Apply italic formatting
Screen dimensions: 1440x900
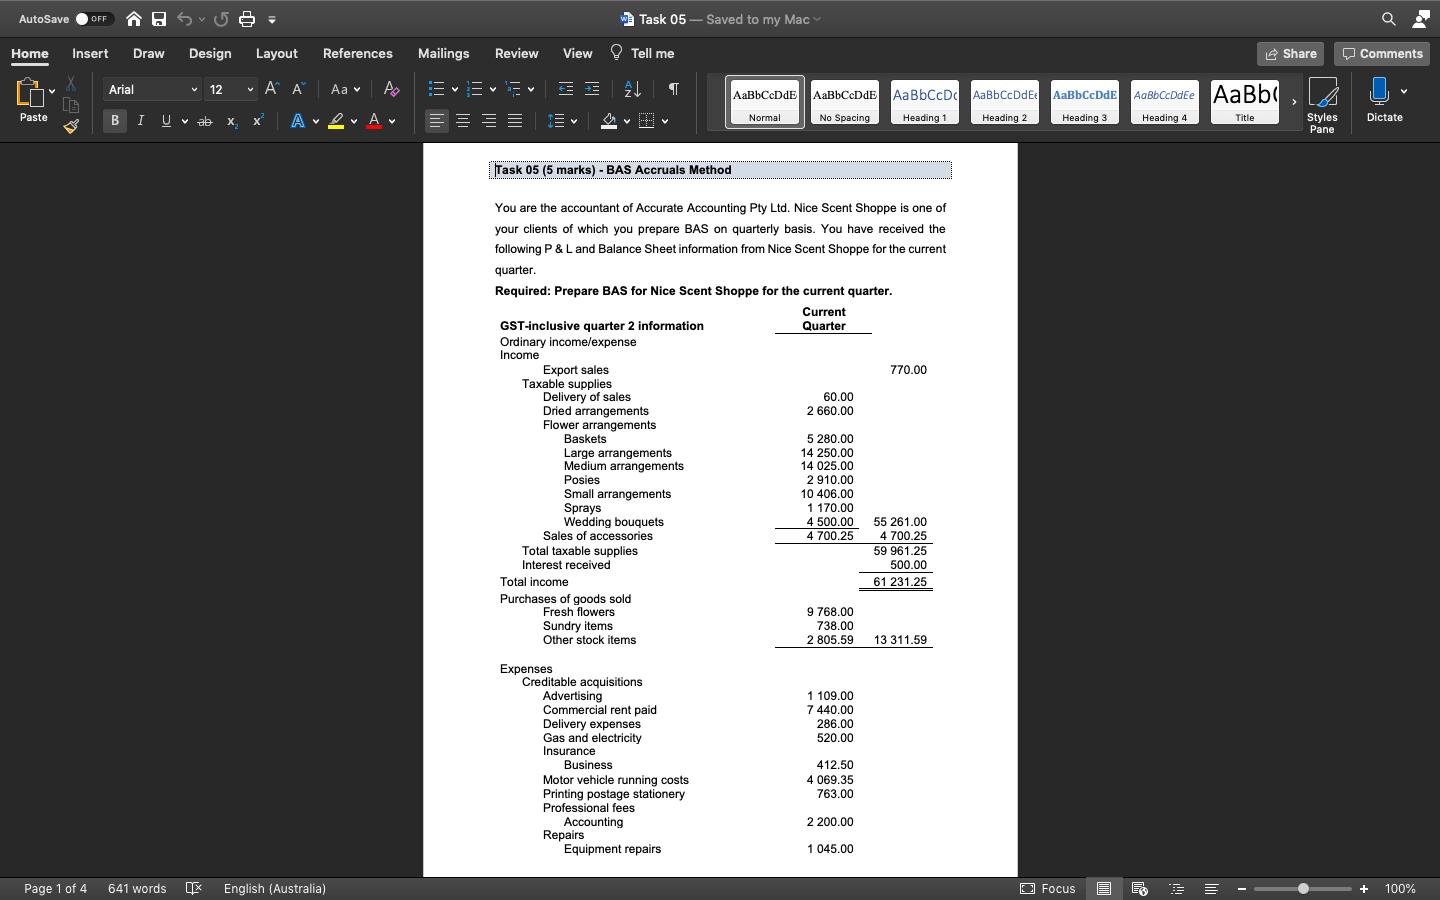tap(140, 120)
